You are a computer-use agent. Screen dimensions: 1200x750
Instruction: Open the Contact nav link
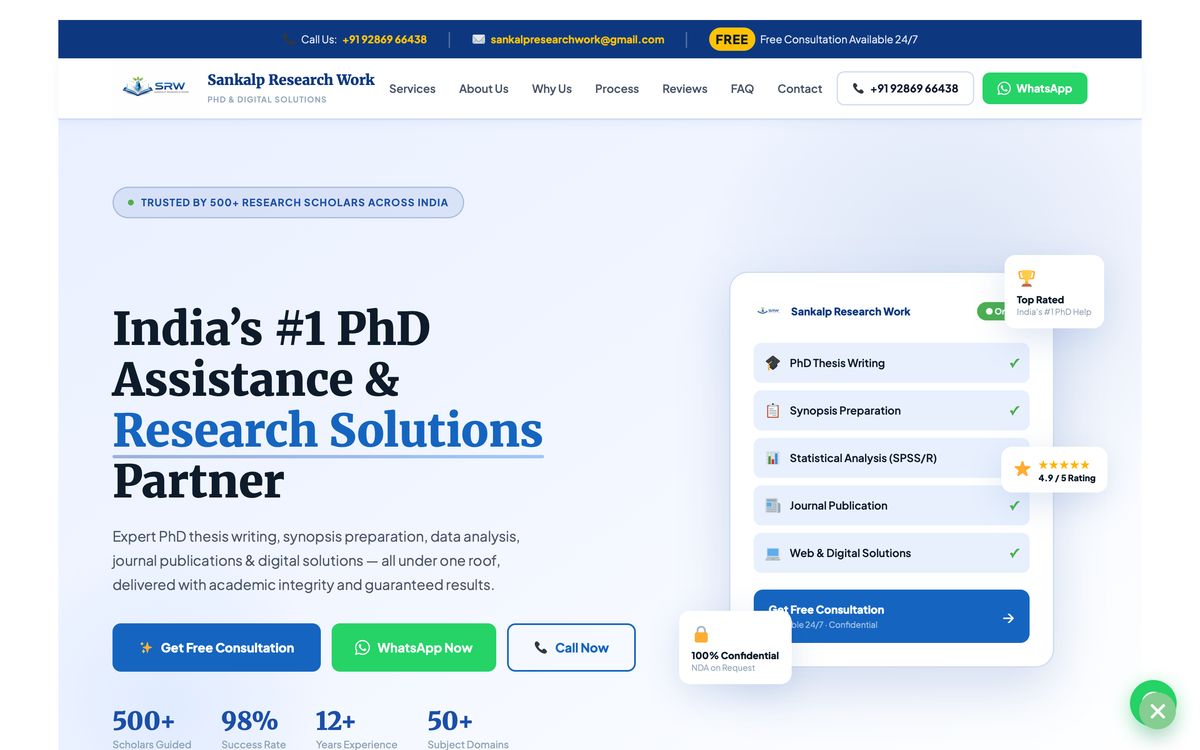800,89
